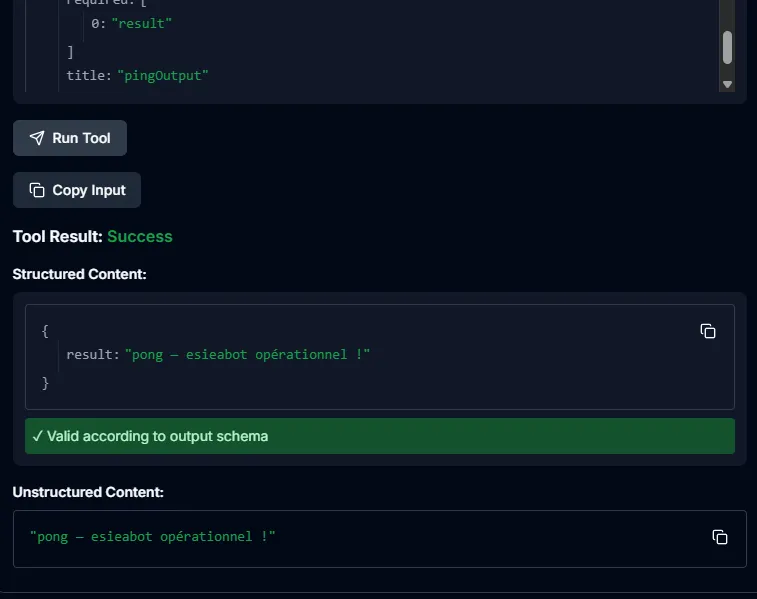Click the checkmark in the validation banner
This screenshot has width=757, height=599.
[x=37, y=436]
